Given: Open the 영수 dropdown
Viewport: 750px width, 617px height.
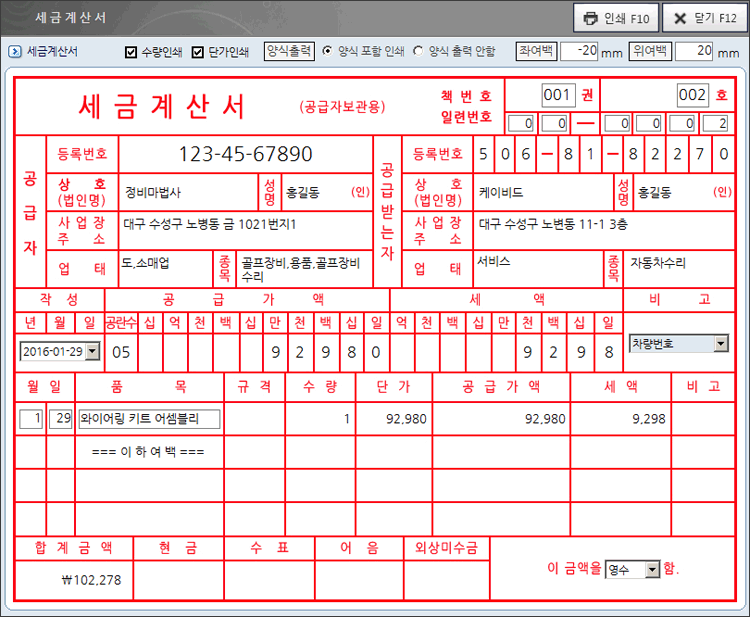Looking at the screenshot, I should point(652,569).
